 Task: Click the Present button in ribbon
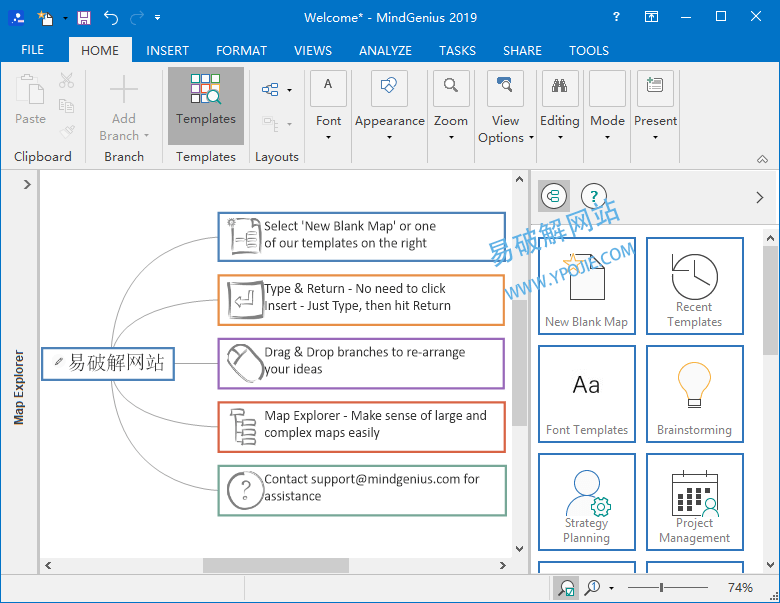pyautogui.click(x=655, y=106)
